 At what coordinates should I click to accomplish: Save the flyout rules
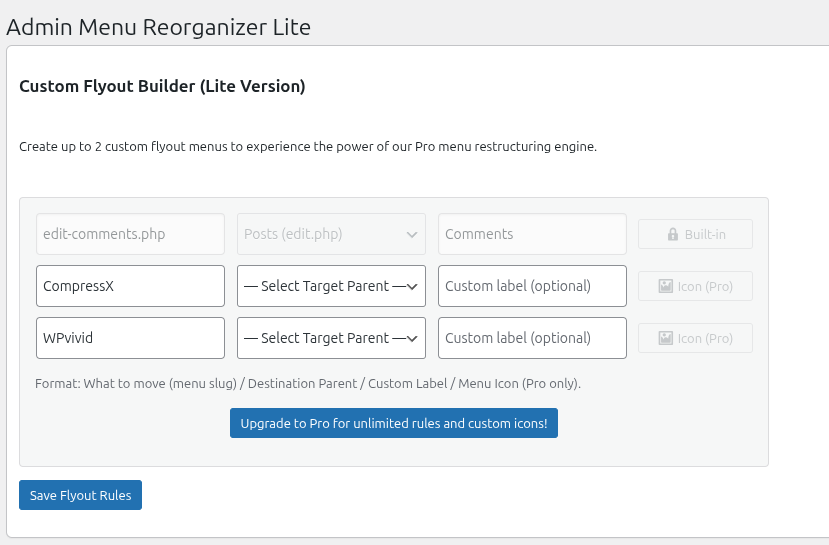80,495
